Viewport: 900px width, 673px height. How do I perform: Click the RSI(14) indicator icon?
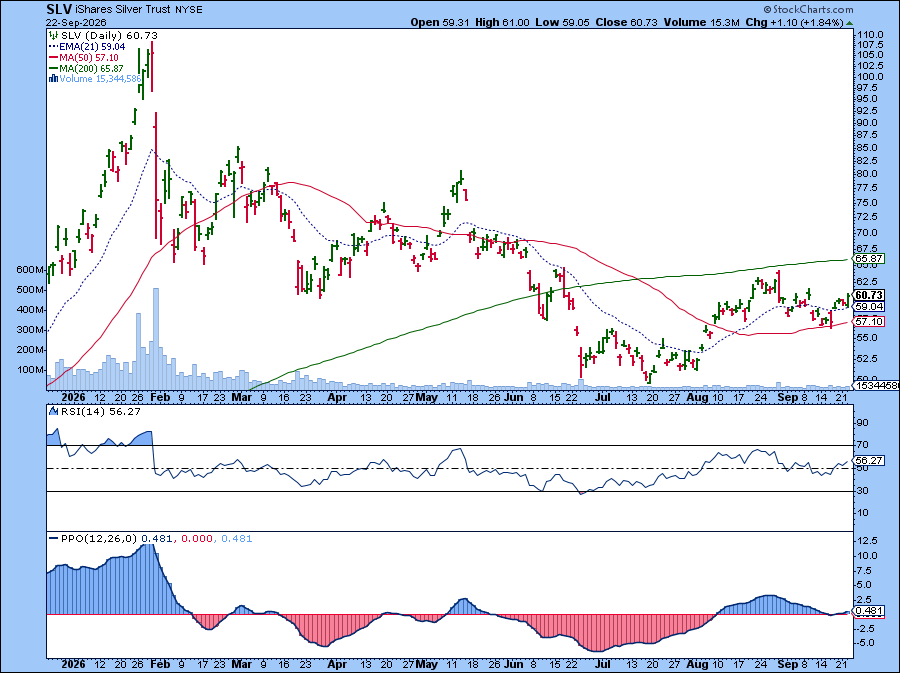pyautogui.click(x=53, y=411)
